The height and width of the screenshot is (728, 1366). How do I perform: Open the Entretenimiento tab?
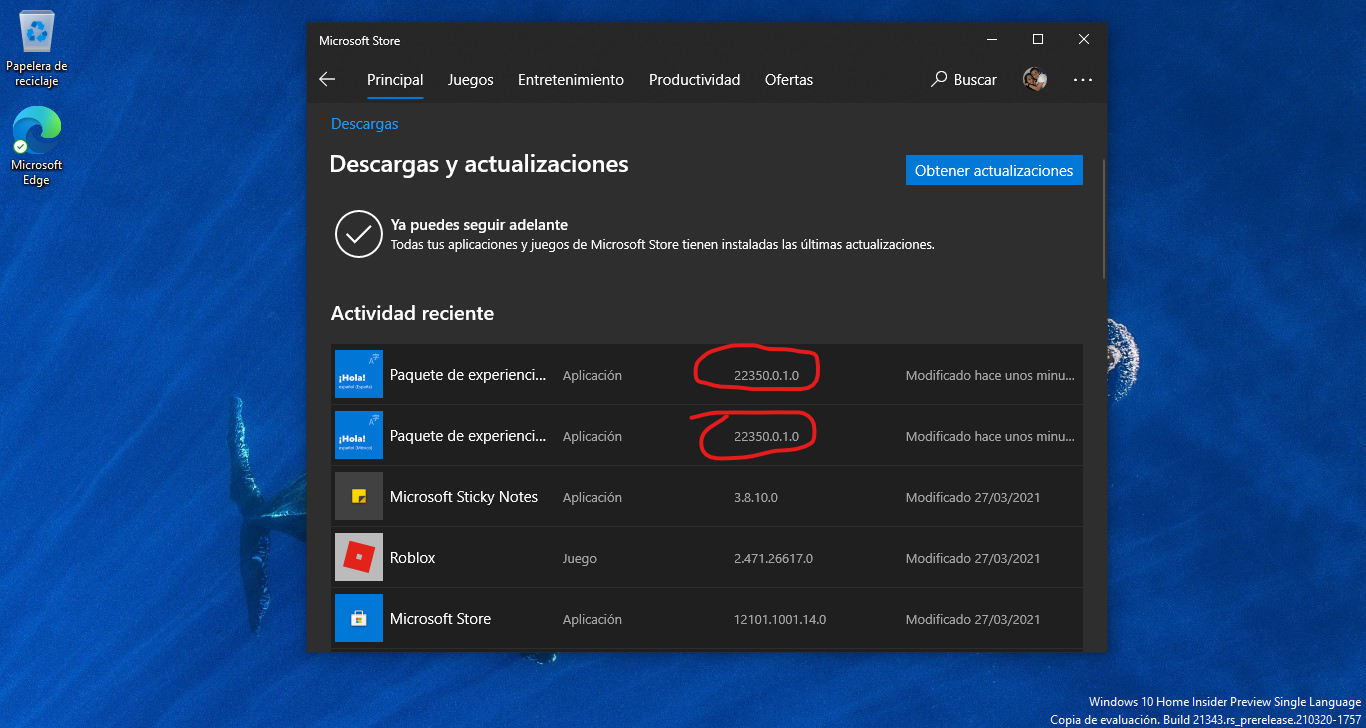[x=571, y=80]
